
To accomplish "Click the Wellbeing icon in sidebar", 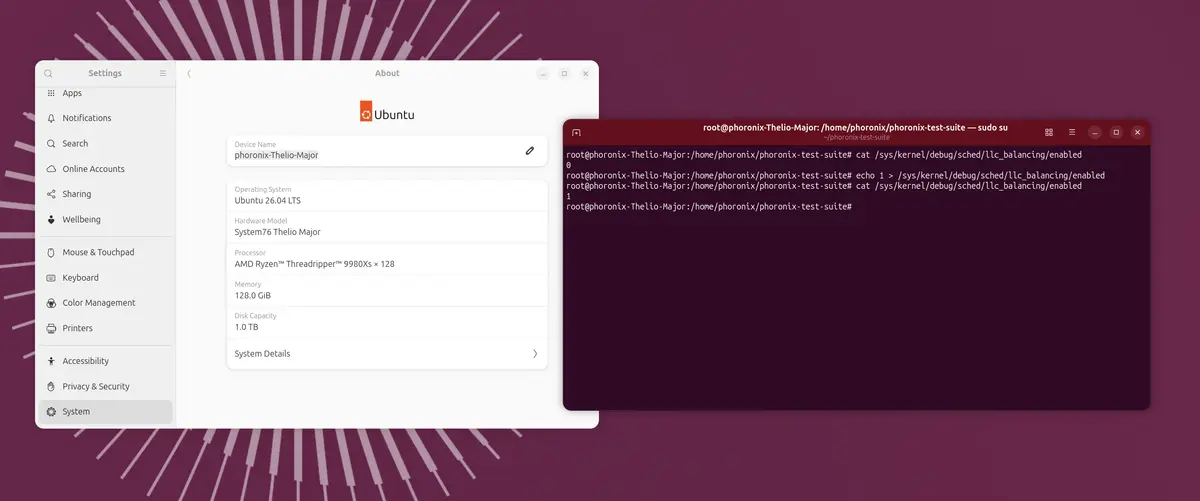I will click(52, 219).
